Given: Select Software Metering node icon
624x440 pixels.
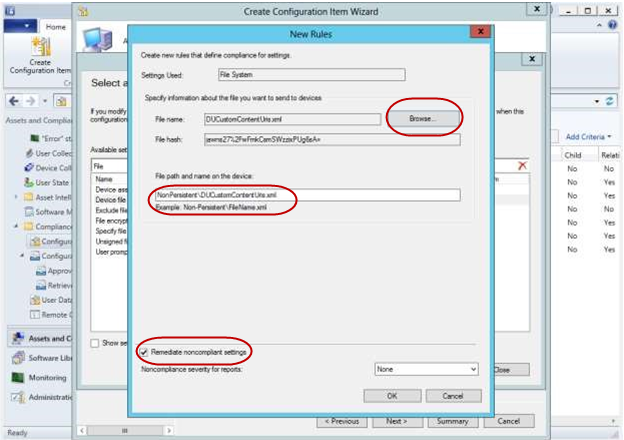Looking at the screenshot, I should (x=29, y=212).
